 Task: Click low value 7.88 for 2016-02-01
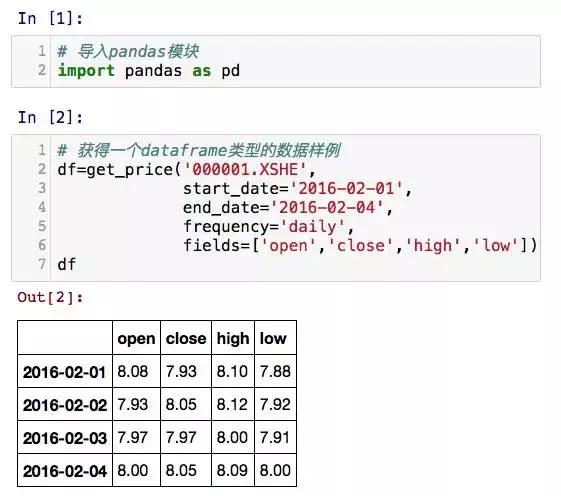coord(275,371)
